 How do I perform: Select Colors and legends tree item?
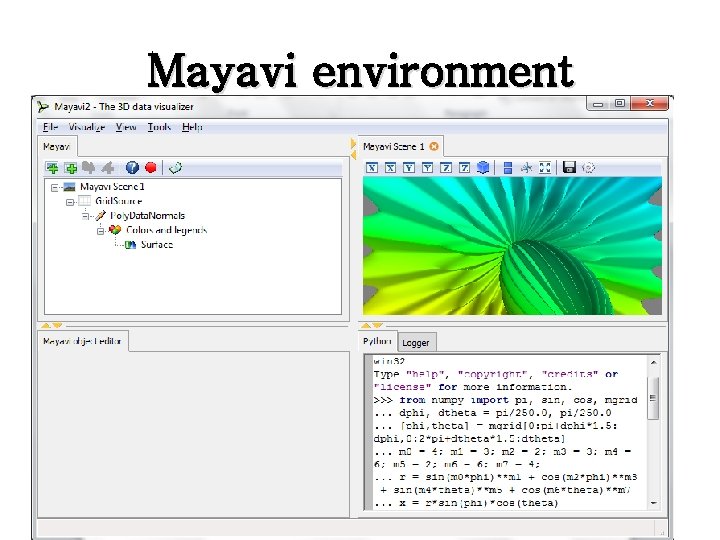coord(166,230)
